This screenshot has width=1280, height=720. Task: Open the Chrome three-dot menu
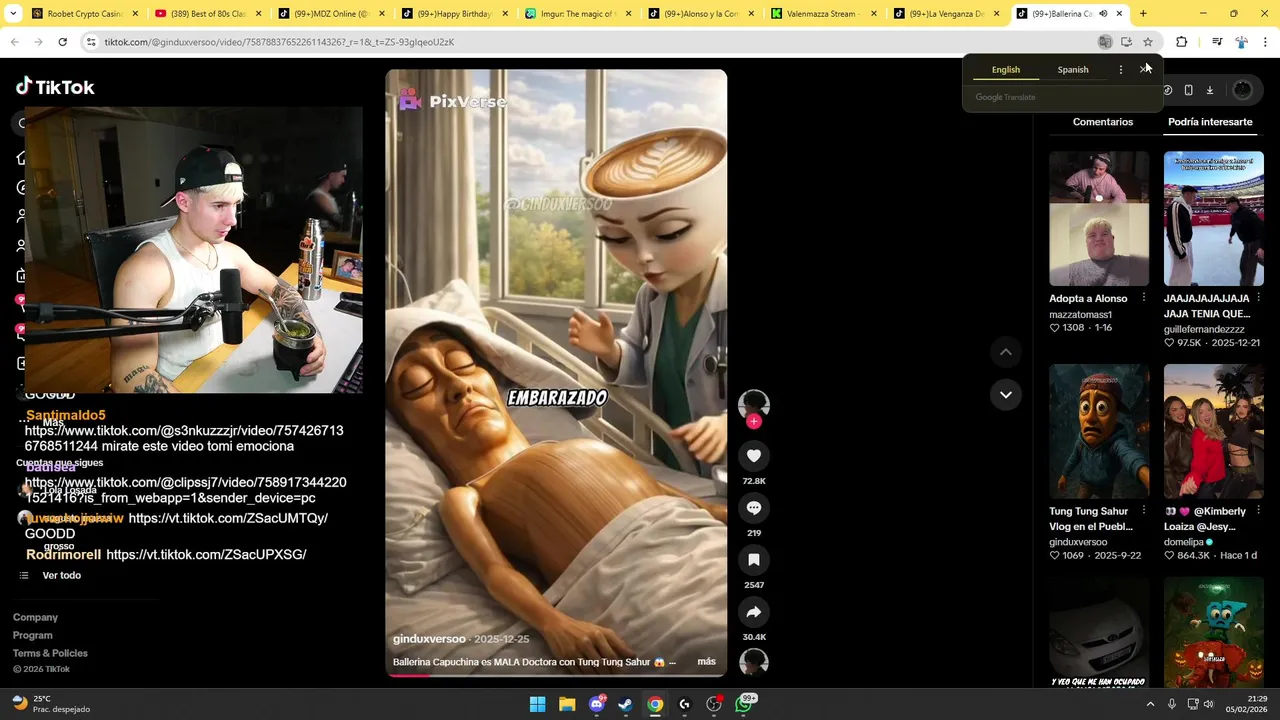coord(1266,42)
